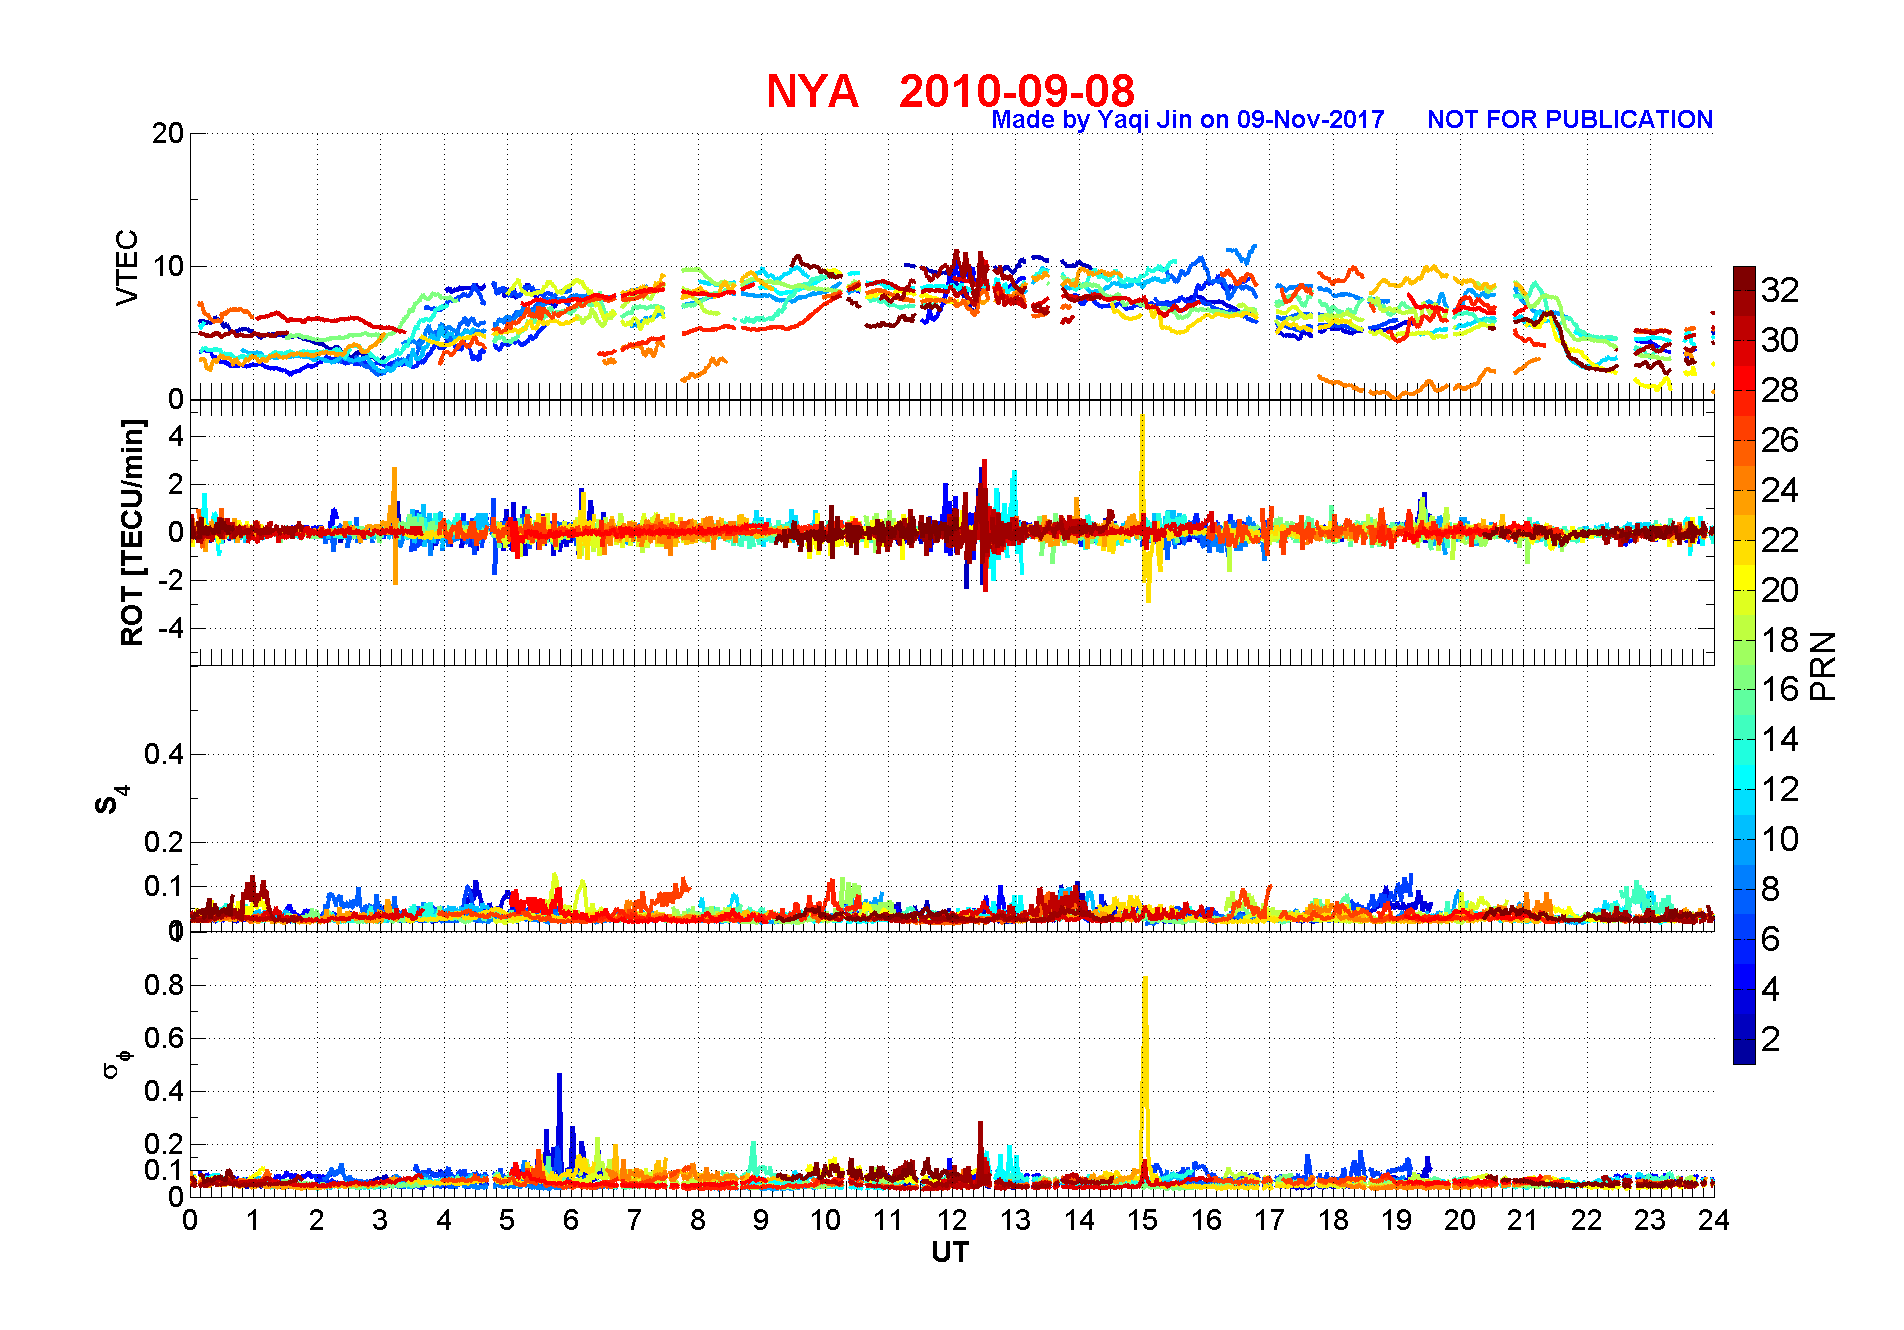Viewport: 1904px width, 1330px height.
Task: Click the "0.6" tick on the sigma-phi axis
Action: [x=164, y=1039]
